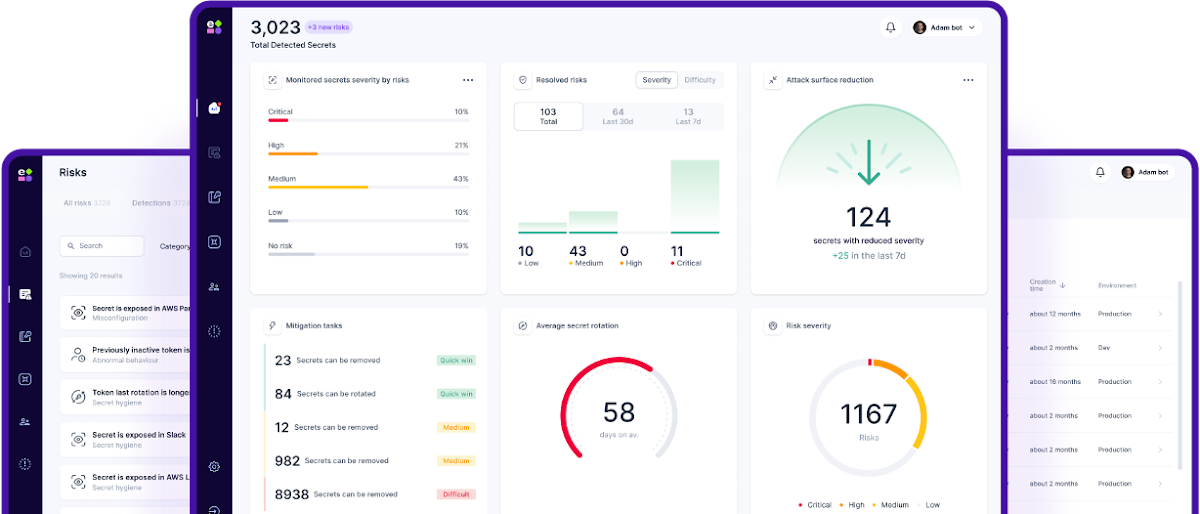1200x514 pixels.
Task: Click the logout arrow icon in sidebar
Action: pyautogui.click(x=214, y=509)
